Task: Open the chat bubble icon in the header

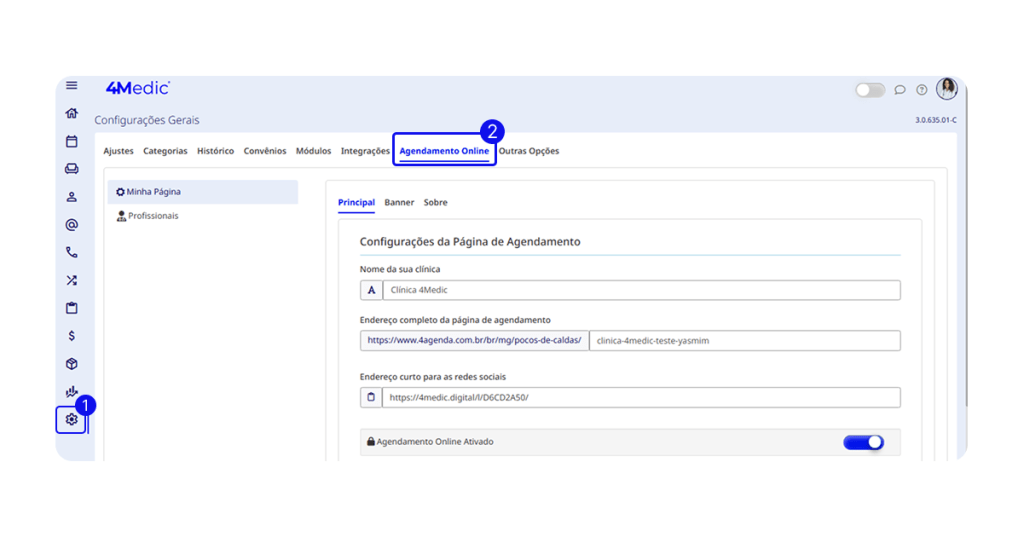Action: pos(900,90)
